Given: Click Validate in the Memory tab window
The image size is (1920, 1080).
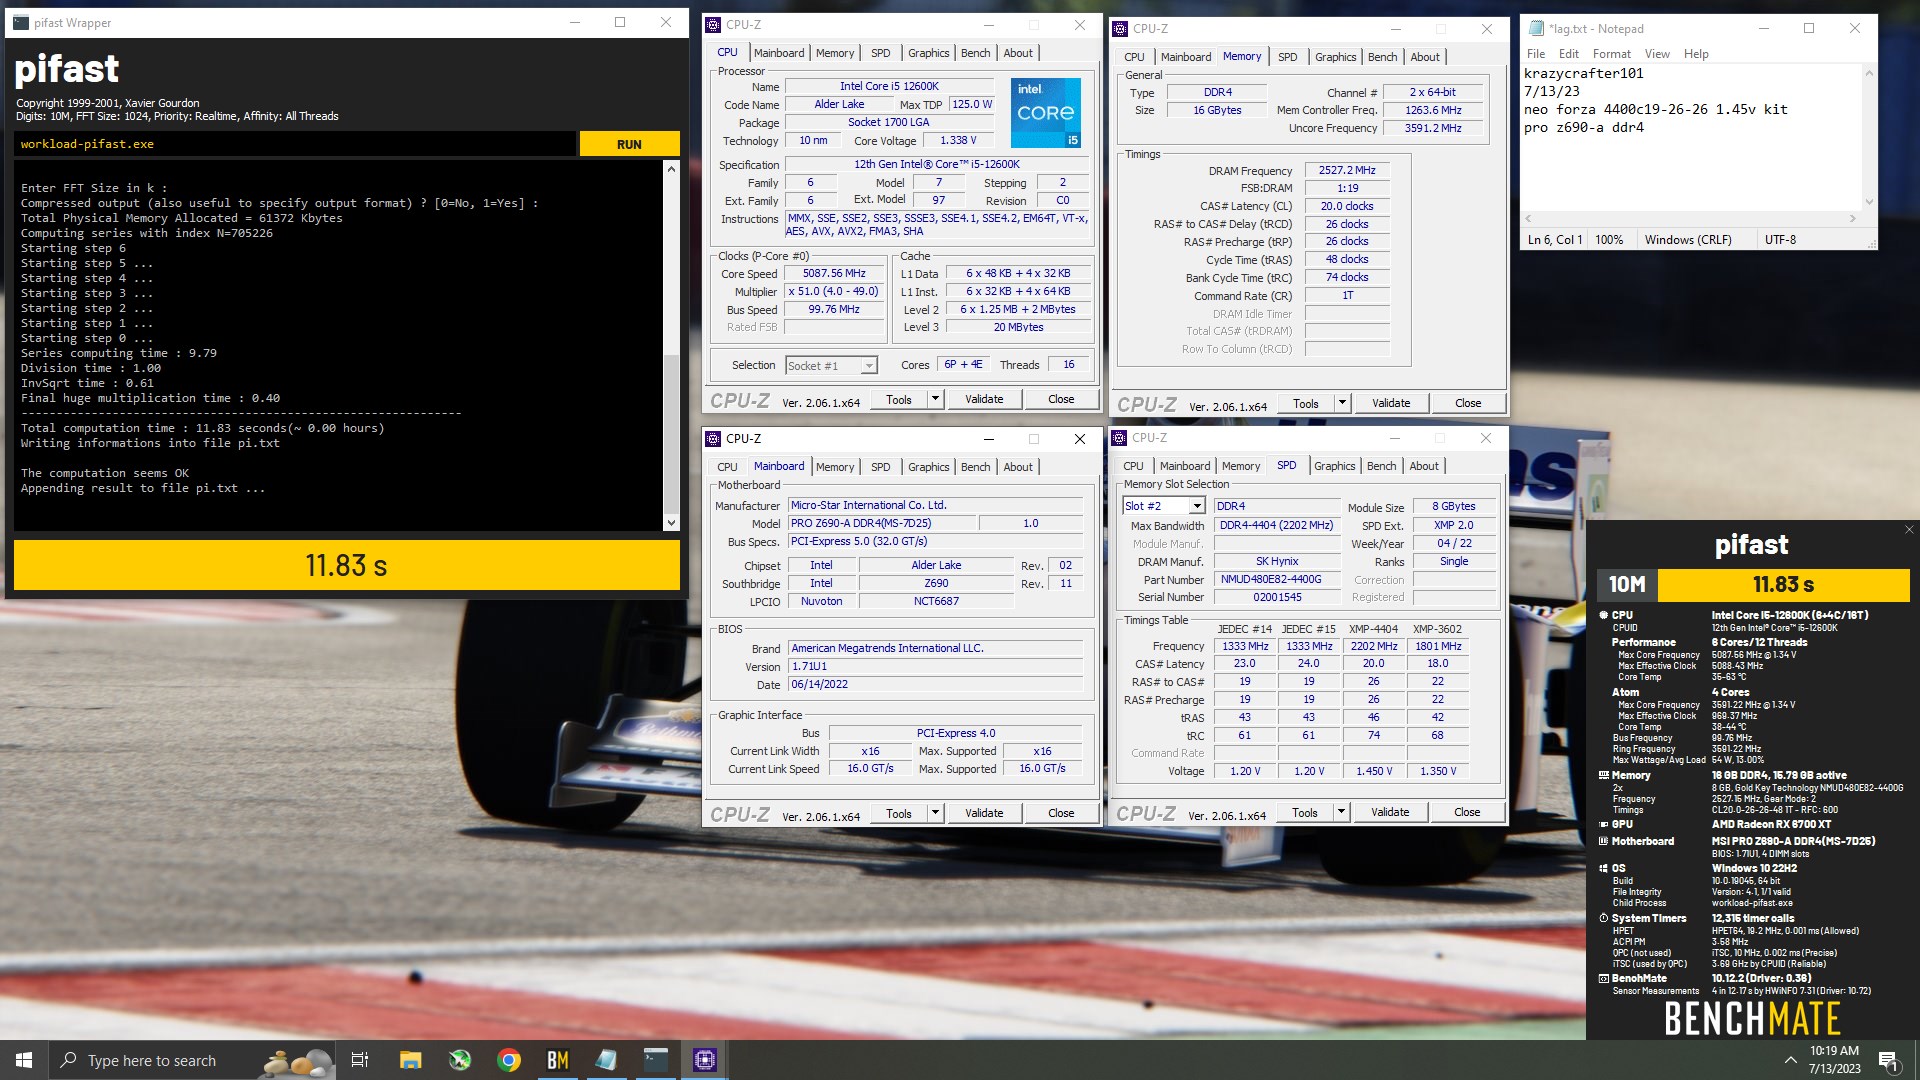Looking at the screenshot, I should point(1391,403).
